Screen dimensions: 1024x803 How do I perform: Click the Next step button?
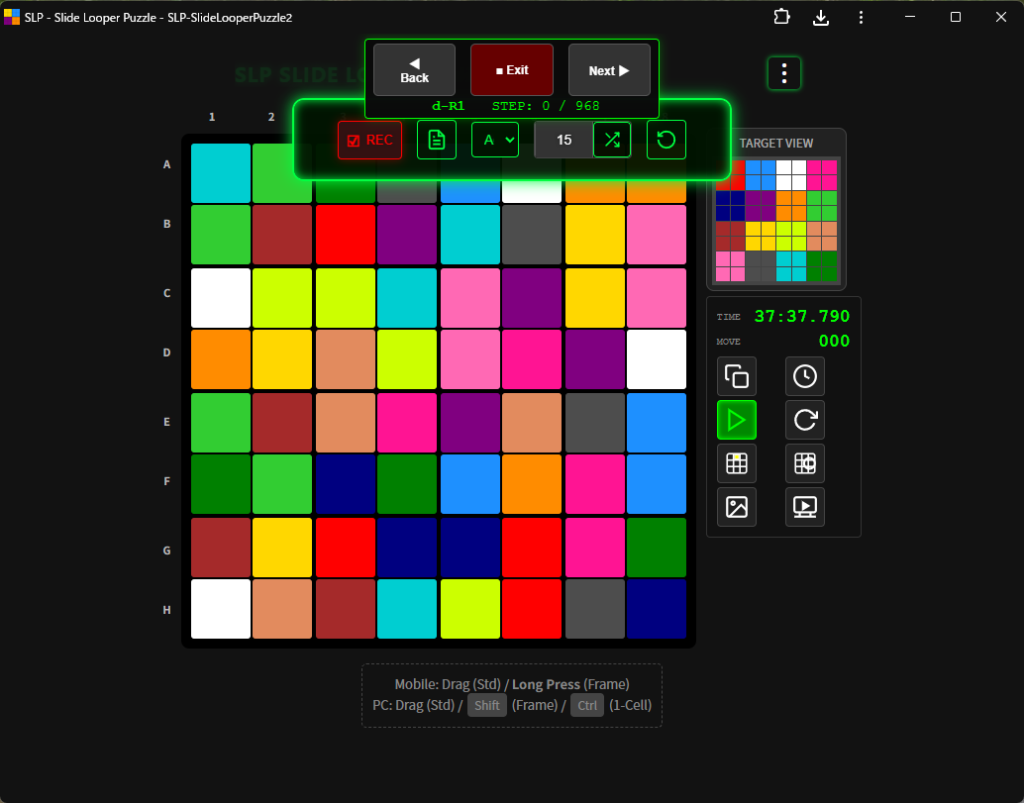pos(609,70)
